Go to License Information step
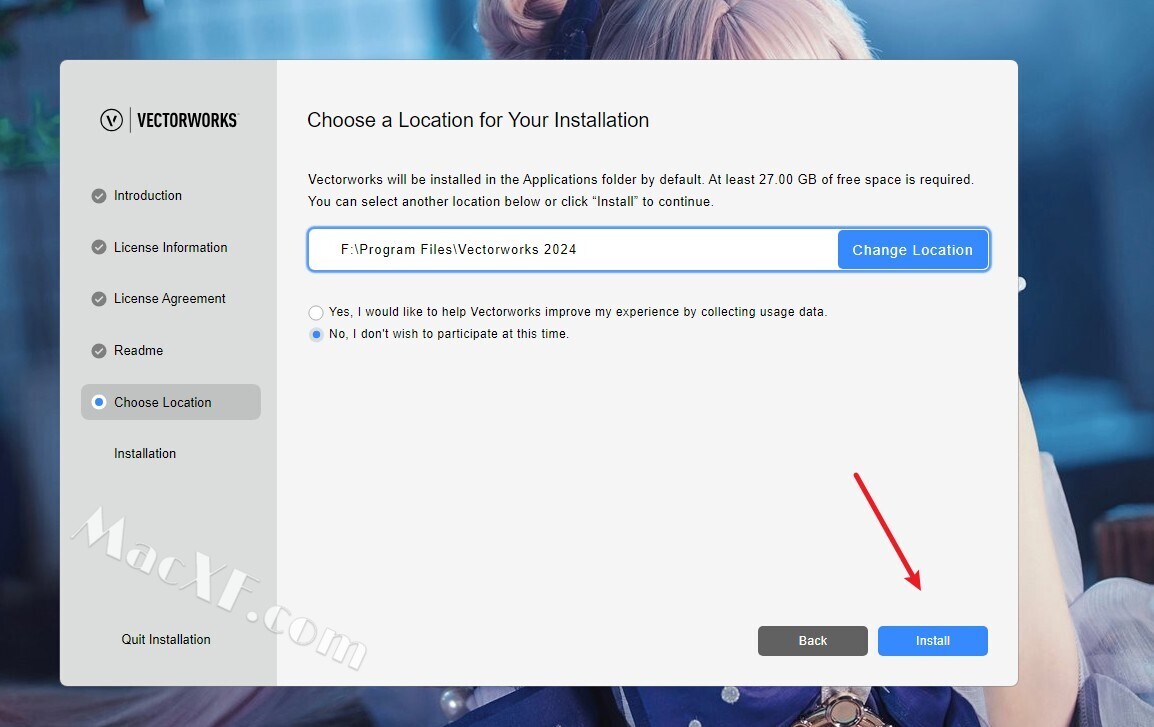1154x727 pixels. pos(171,247)
